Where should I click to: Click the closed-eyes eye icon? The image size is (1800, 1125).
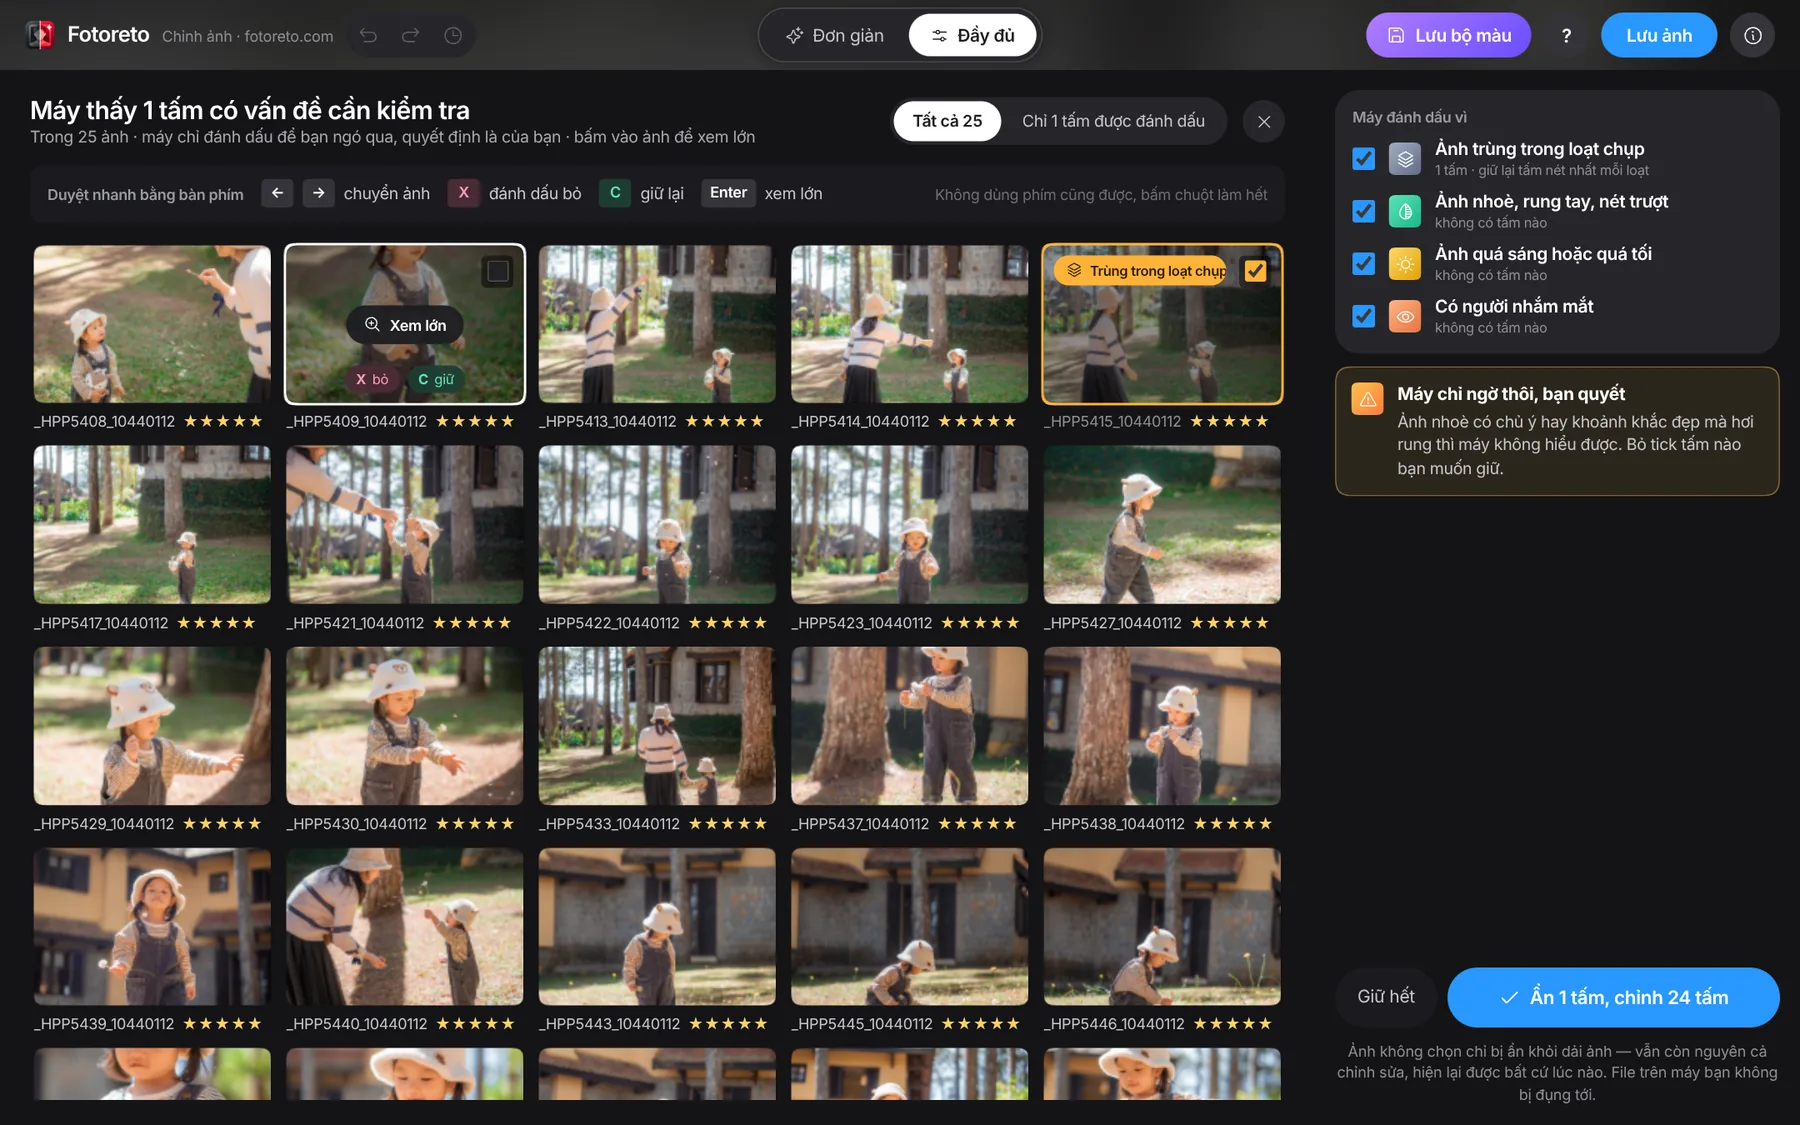pos(1405,316)
